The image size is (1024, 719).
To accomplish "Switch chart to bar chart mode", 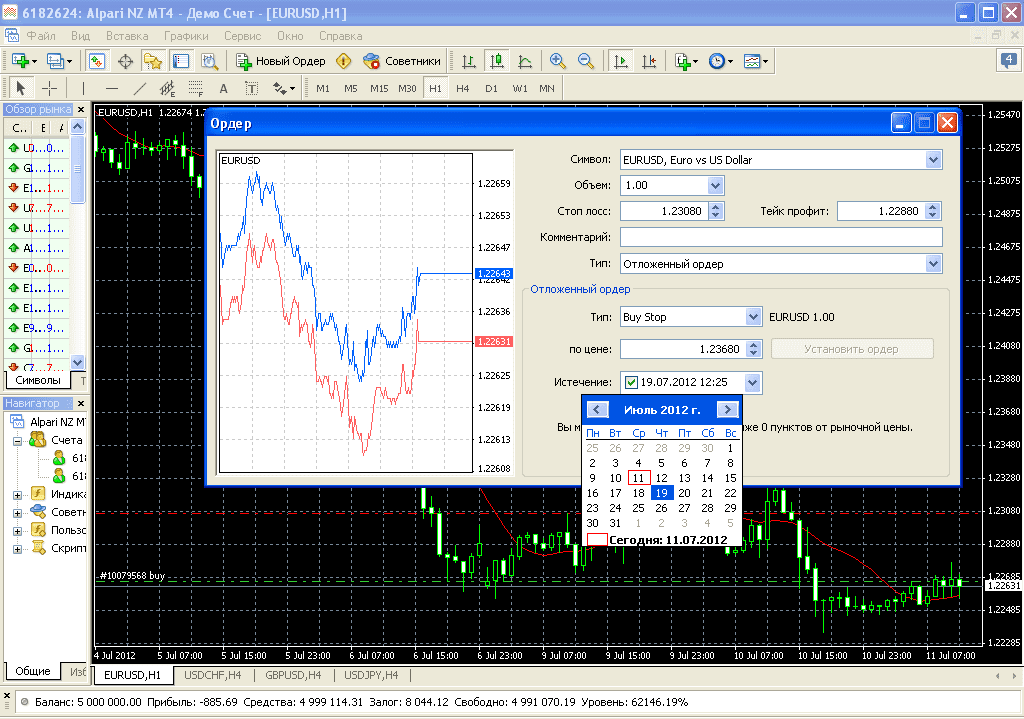I will [x=468, y=61].
